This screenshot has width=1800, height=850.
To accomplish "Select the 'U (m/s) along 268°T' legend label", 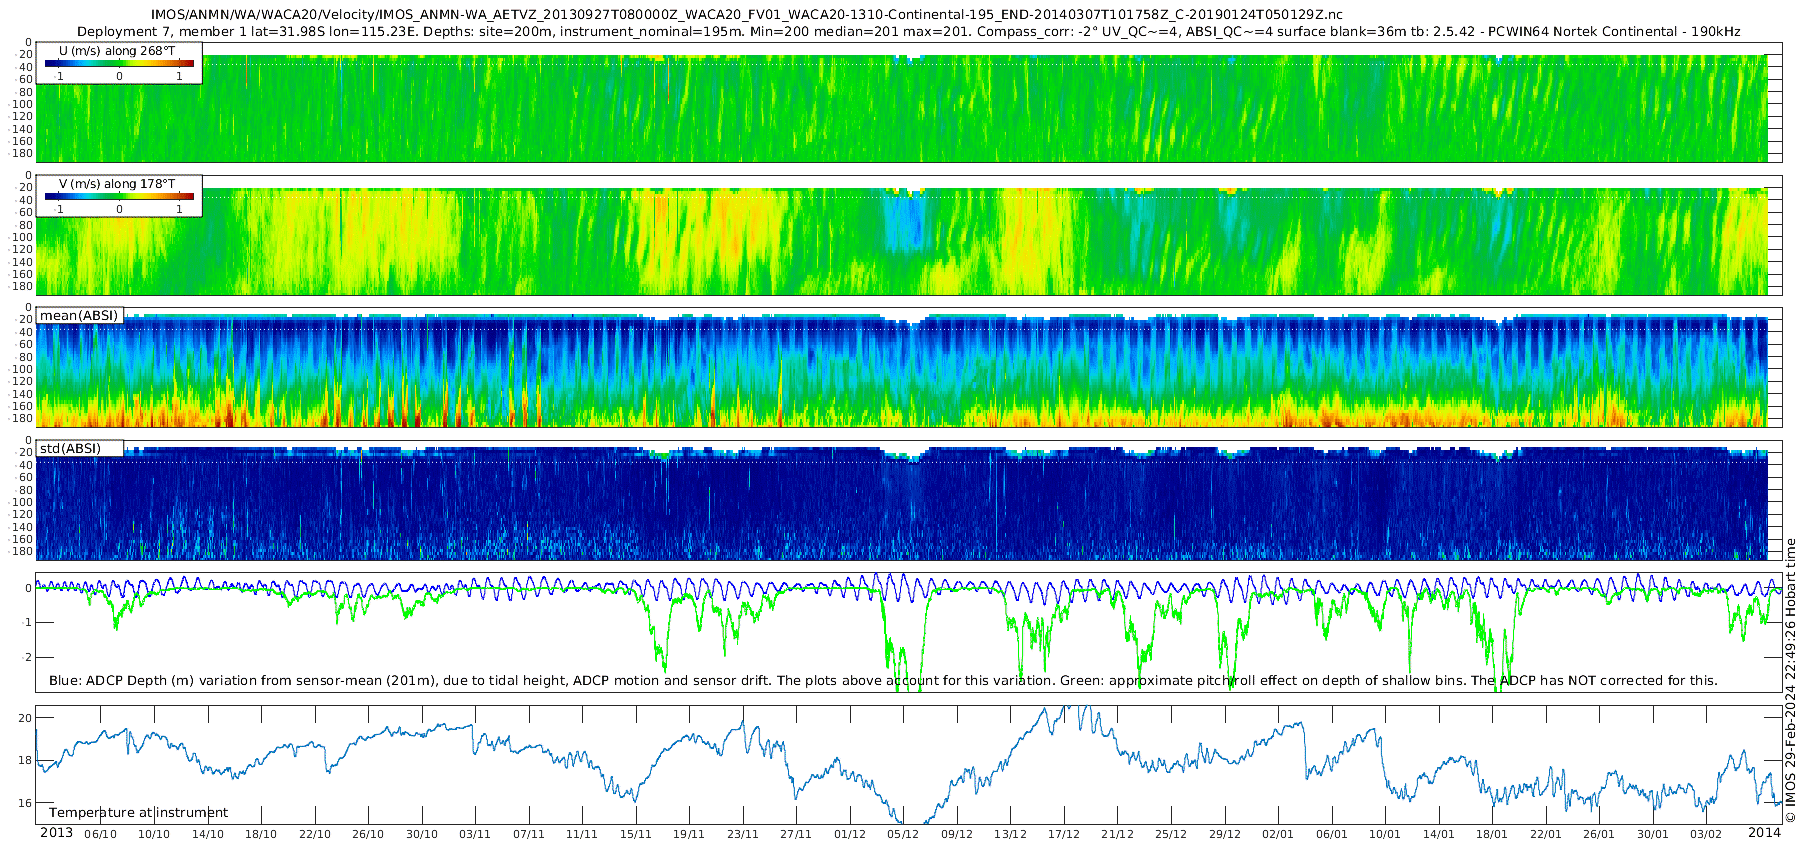I will 117,50.
